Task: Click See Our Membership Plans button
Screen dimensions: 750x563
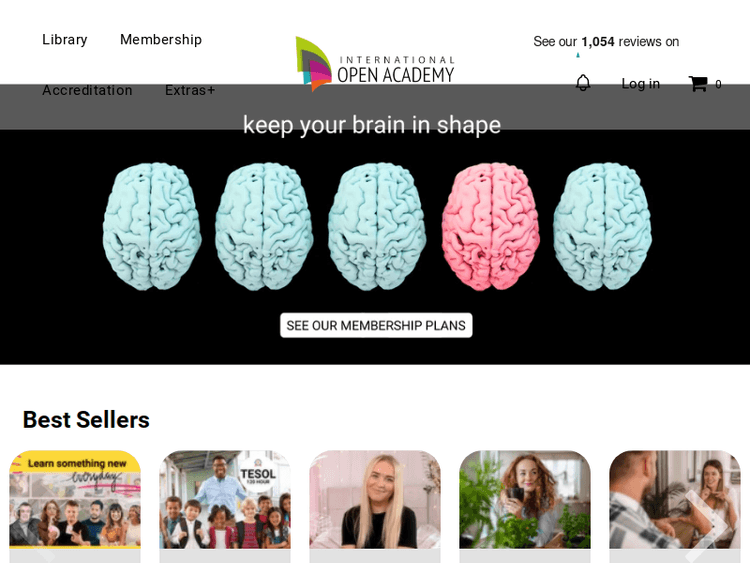Action: click(x=376, y=325)
